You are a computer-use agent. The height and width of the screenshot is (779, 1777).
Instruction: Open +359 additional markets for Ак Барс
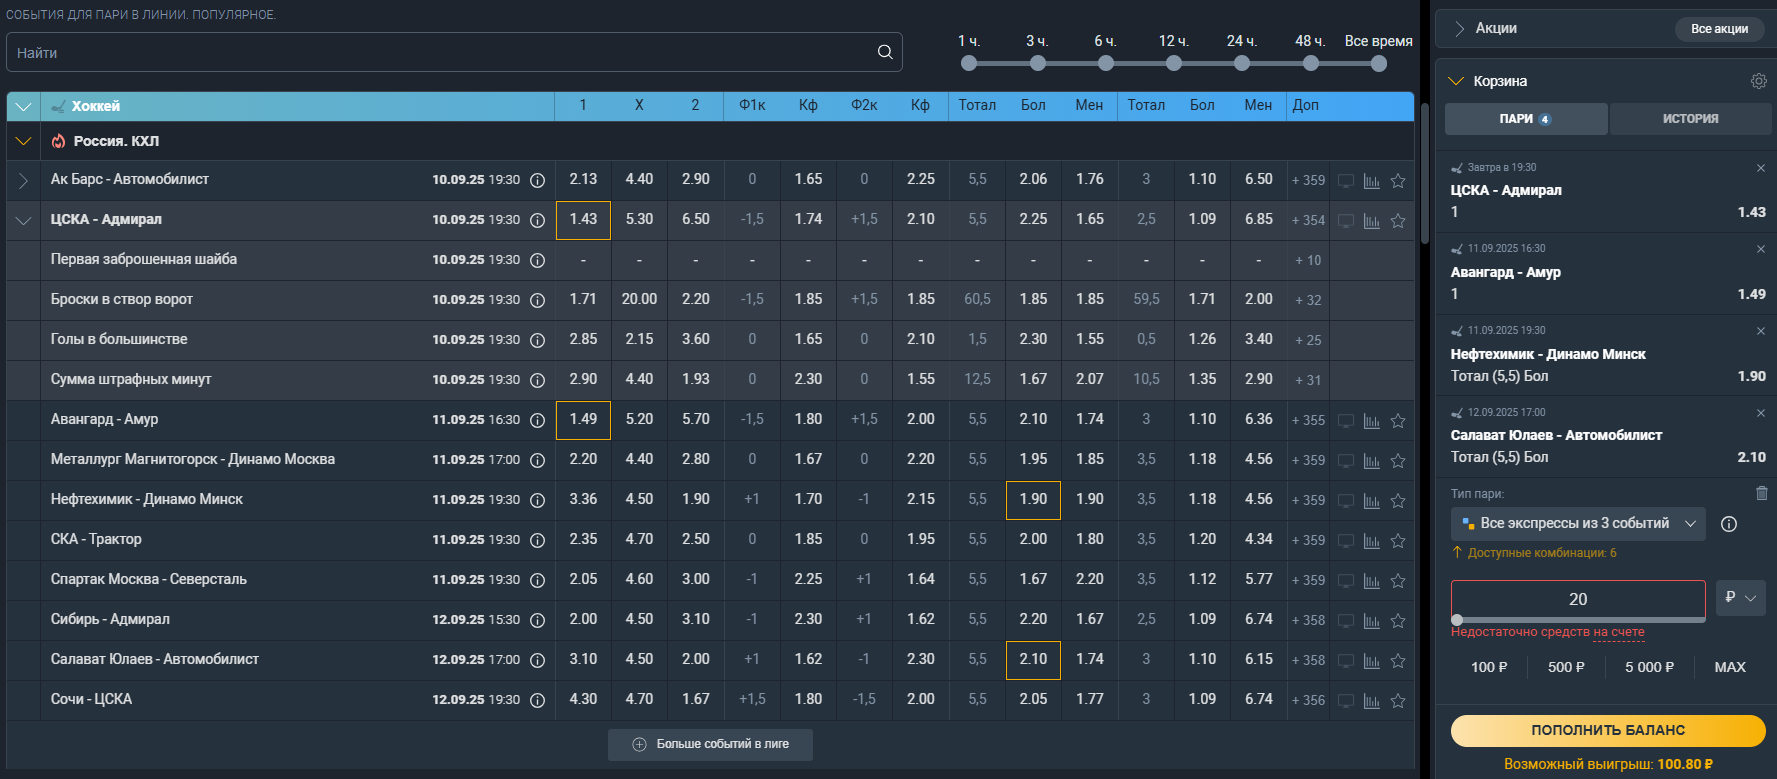click(1308, 181)
